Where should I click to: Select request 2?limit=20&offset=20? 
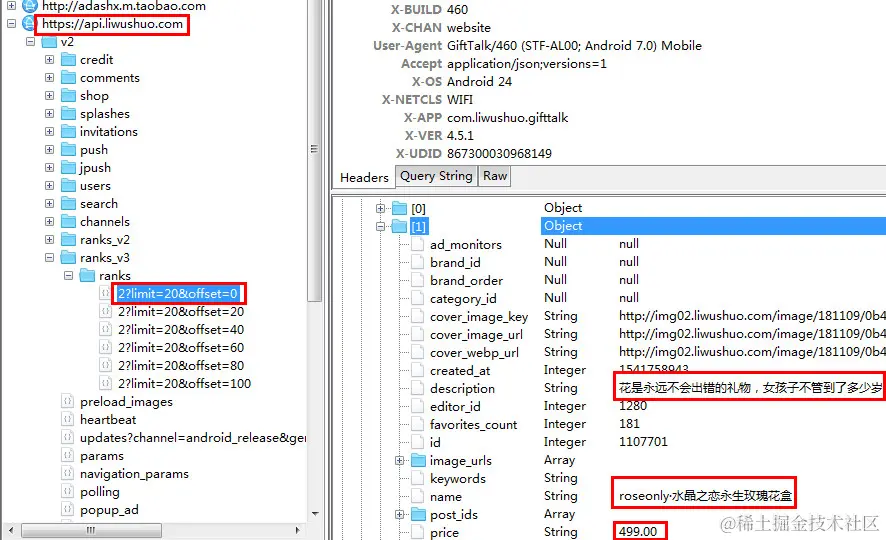[x=181, y=312]
